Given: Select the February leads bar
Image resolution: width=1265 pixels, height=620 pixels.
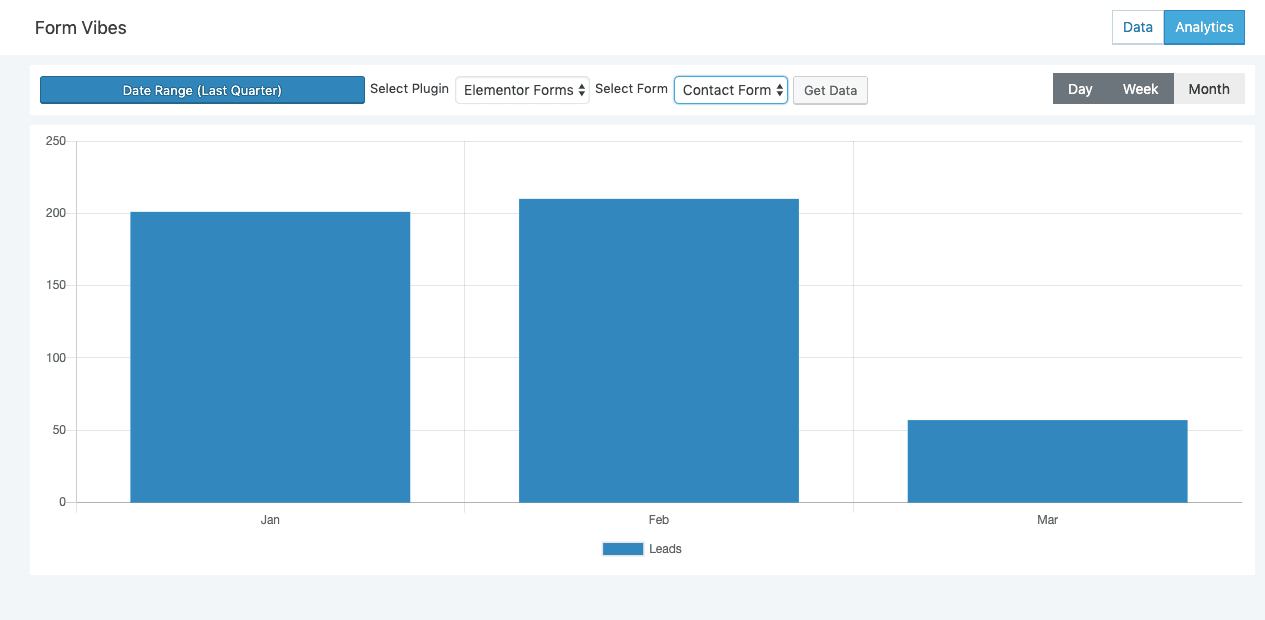Looking at the screenshot, I should (x=658, y=350).
